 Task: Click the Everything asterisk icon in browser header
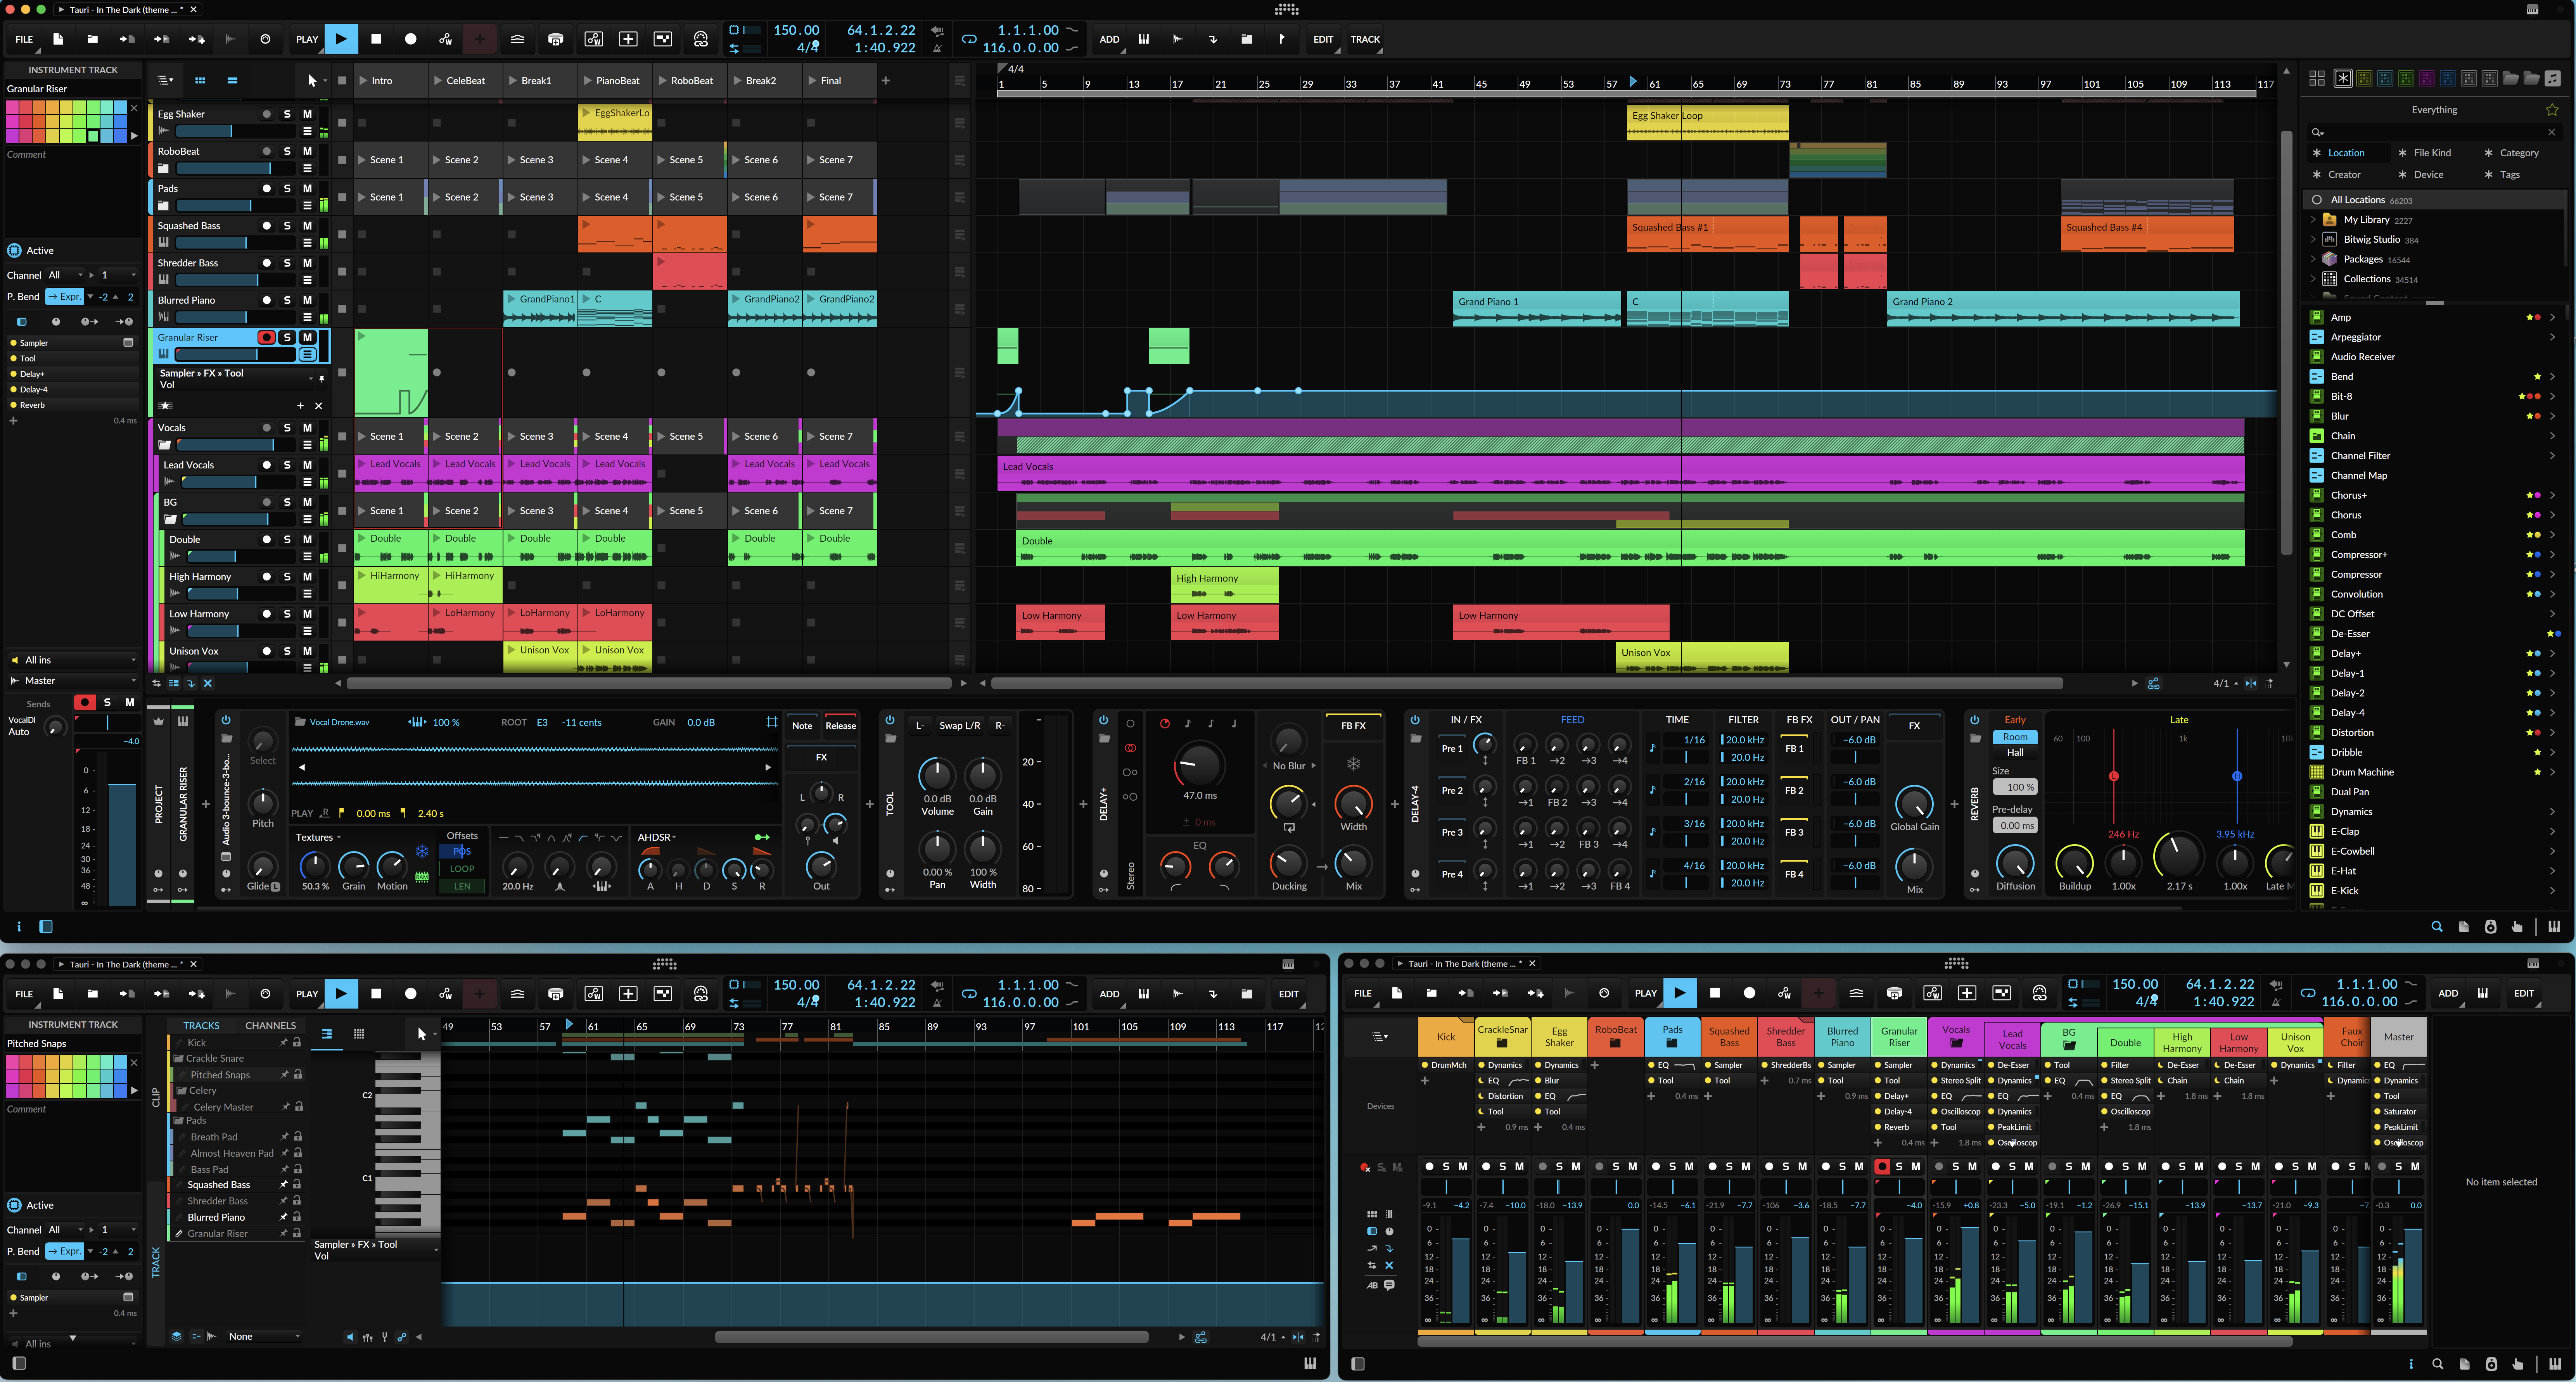[x=2343, y=77]
